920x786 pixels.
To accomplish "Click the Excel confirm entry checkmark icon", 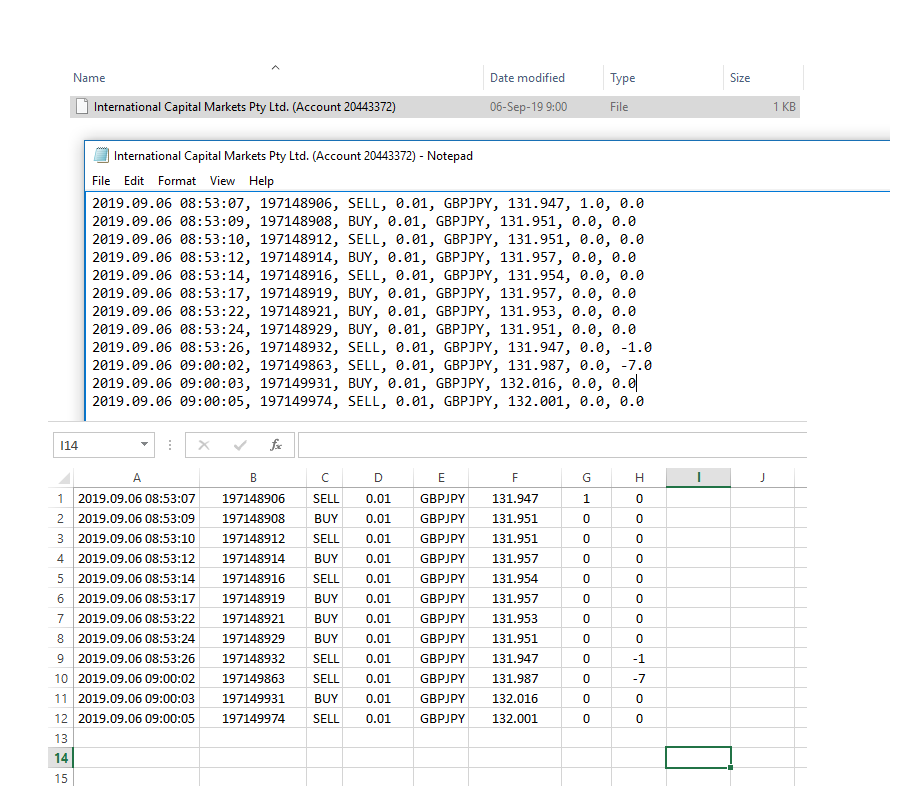I will (240, 445).
